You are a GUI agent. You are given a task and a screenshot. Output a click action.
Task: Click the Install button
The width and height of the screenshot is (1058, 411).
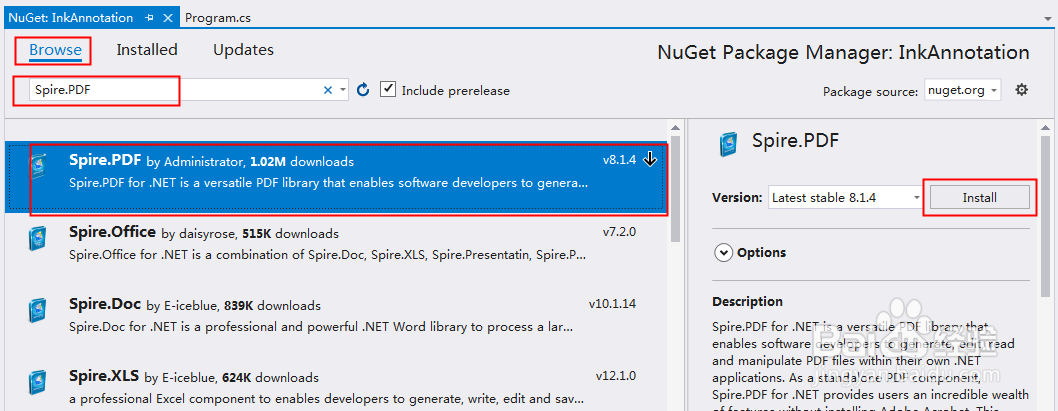(x=980, y=198)
